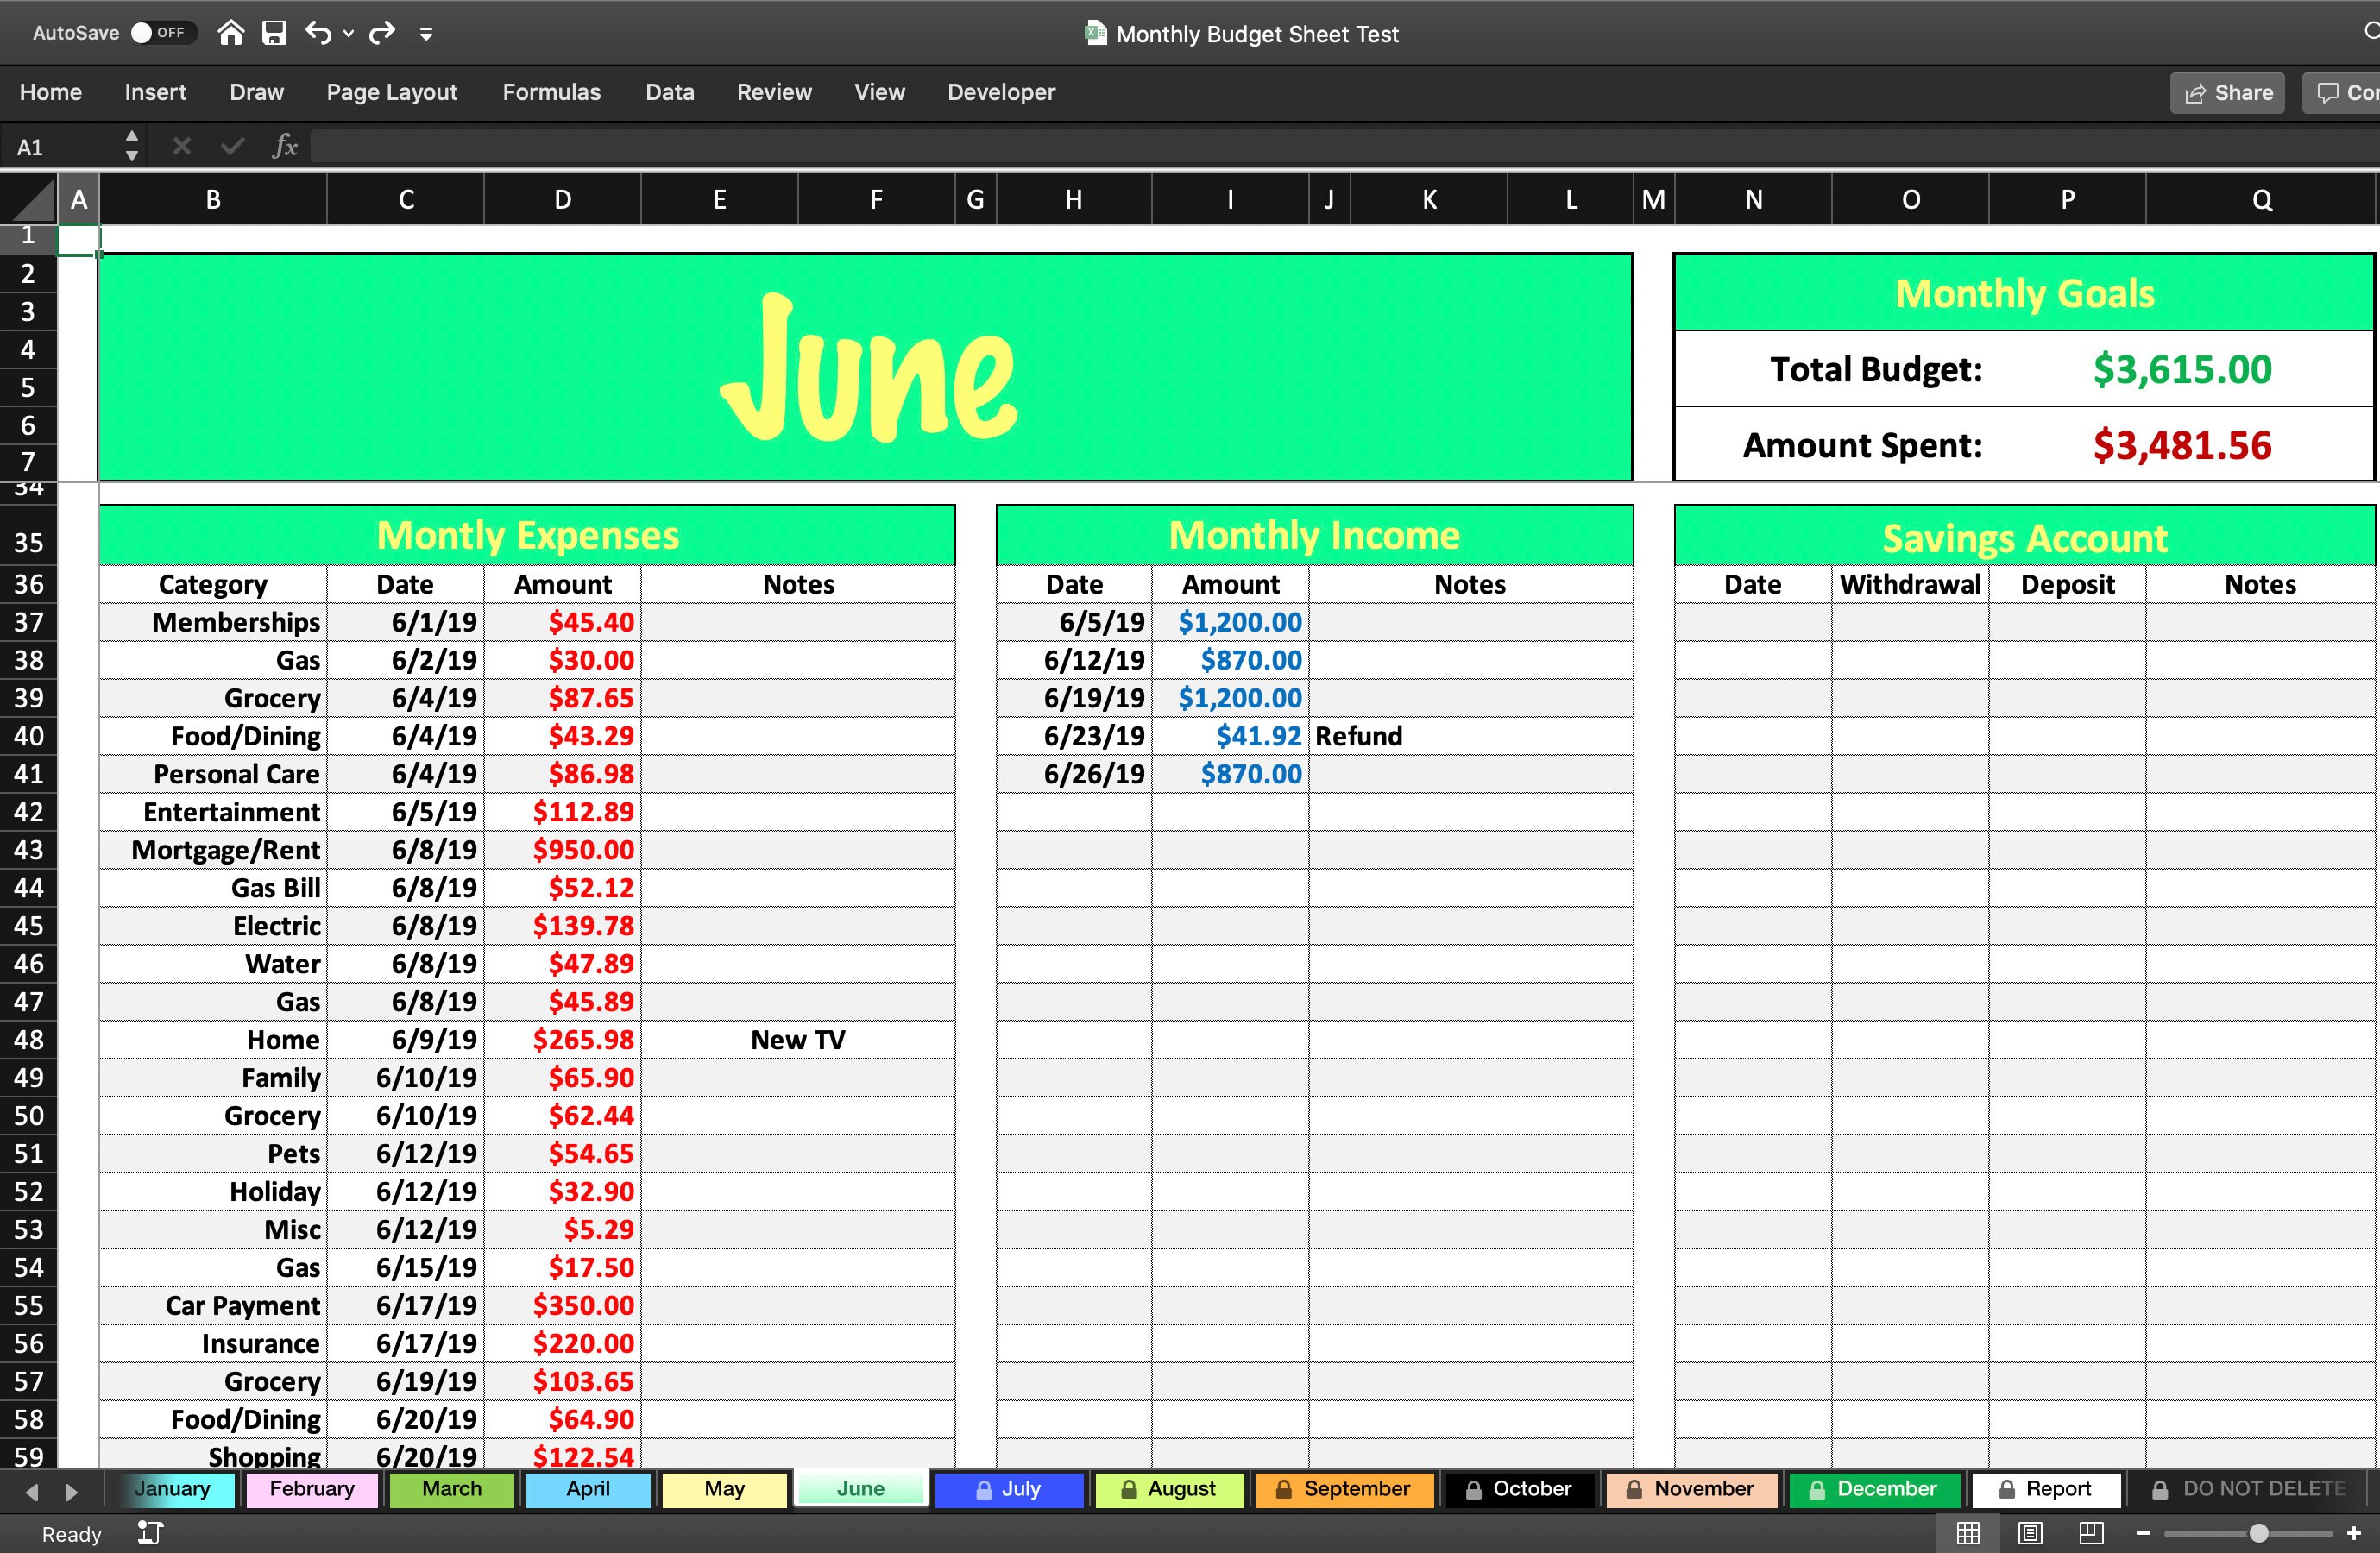Switch to Page Layout view in the status bar
This screenshot has width=2380, height=1553.
coord(2031,1533)
